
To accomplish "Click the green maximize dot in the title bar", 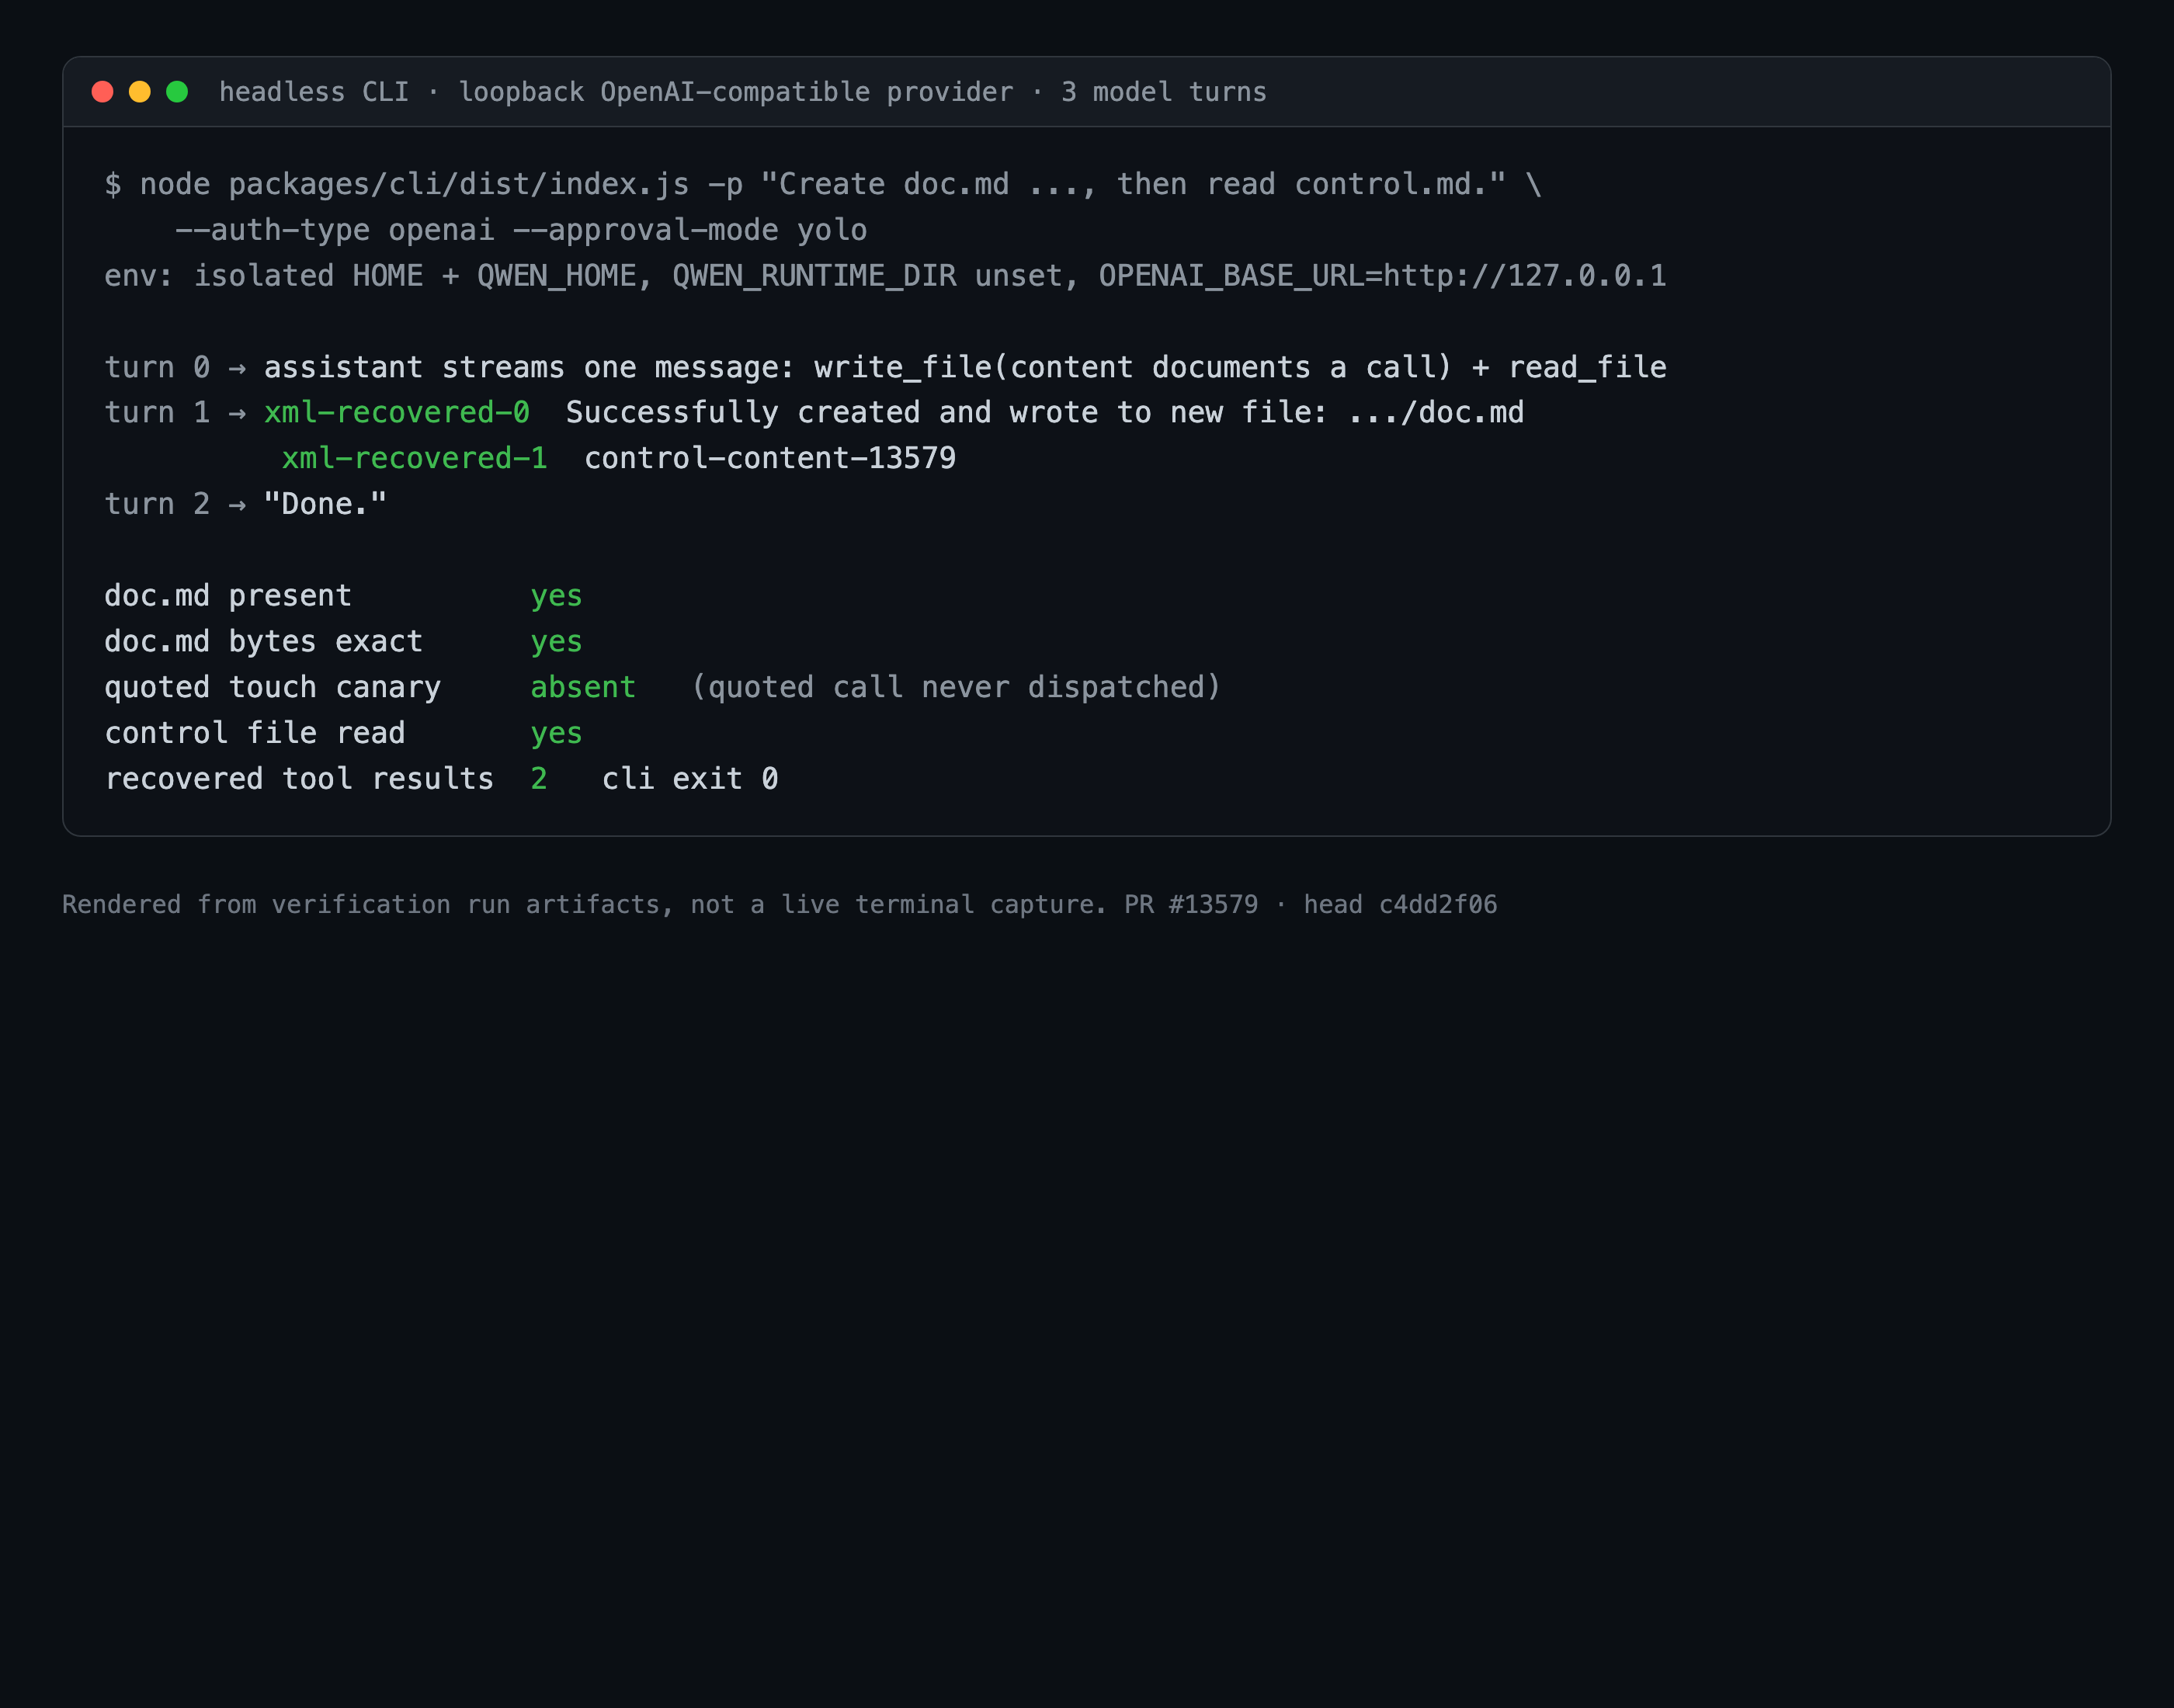I will pyautogui.click(x=177, y=92).
